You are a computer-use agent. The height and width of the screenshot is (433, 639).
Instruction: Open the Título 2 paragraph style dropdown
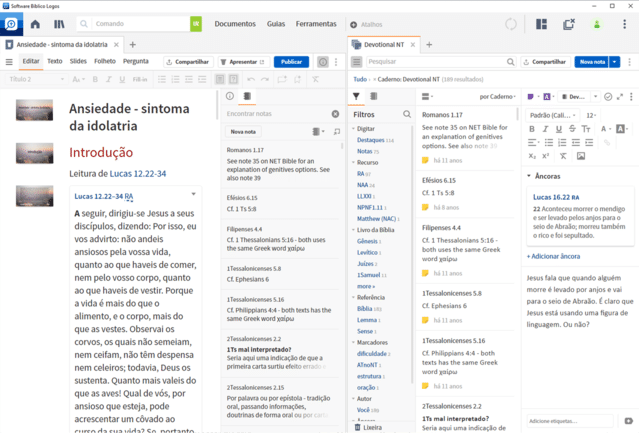[36, 79]
